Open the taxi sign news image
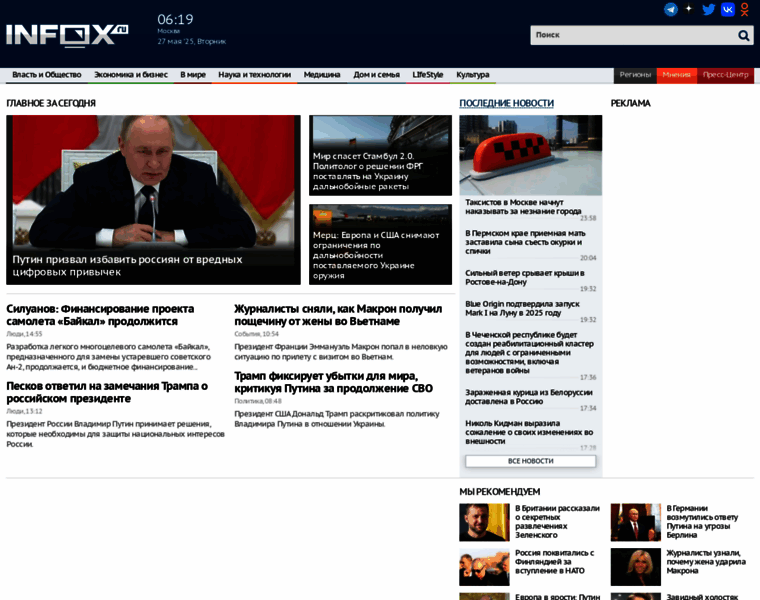The image size is (760, 600). point(531,155)
